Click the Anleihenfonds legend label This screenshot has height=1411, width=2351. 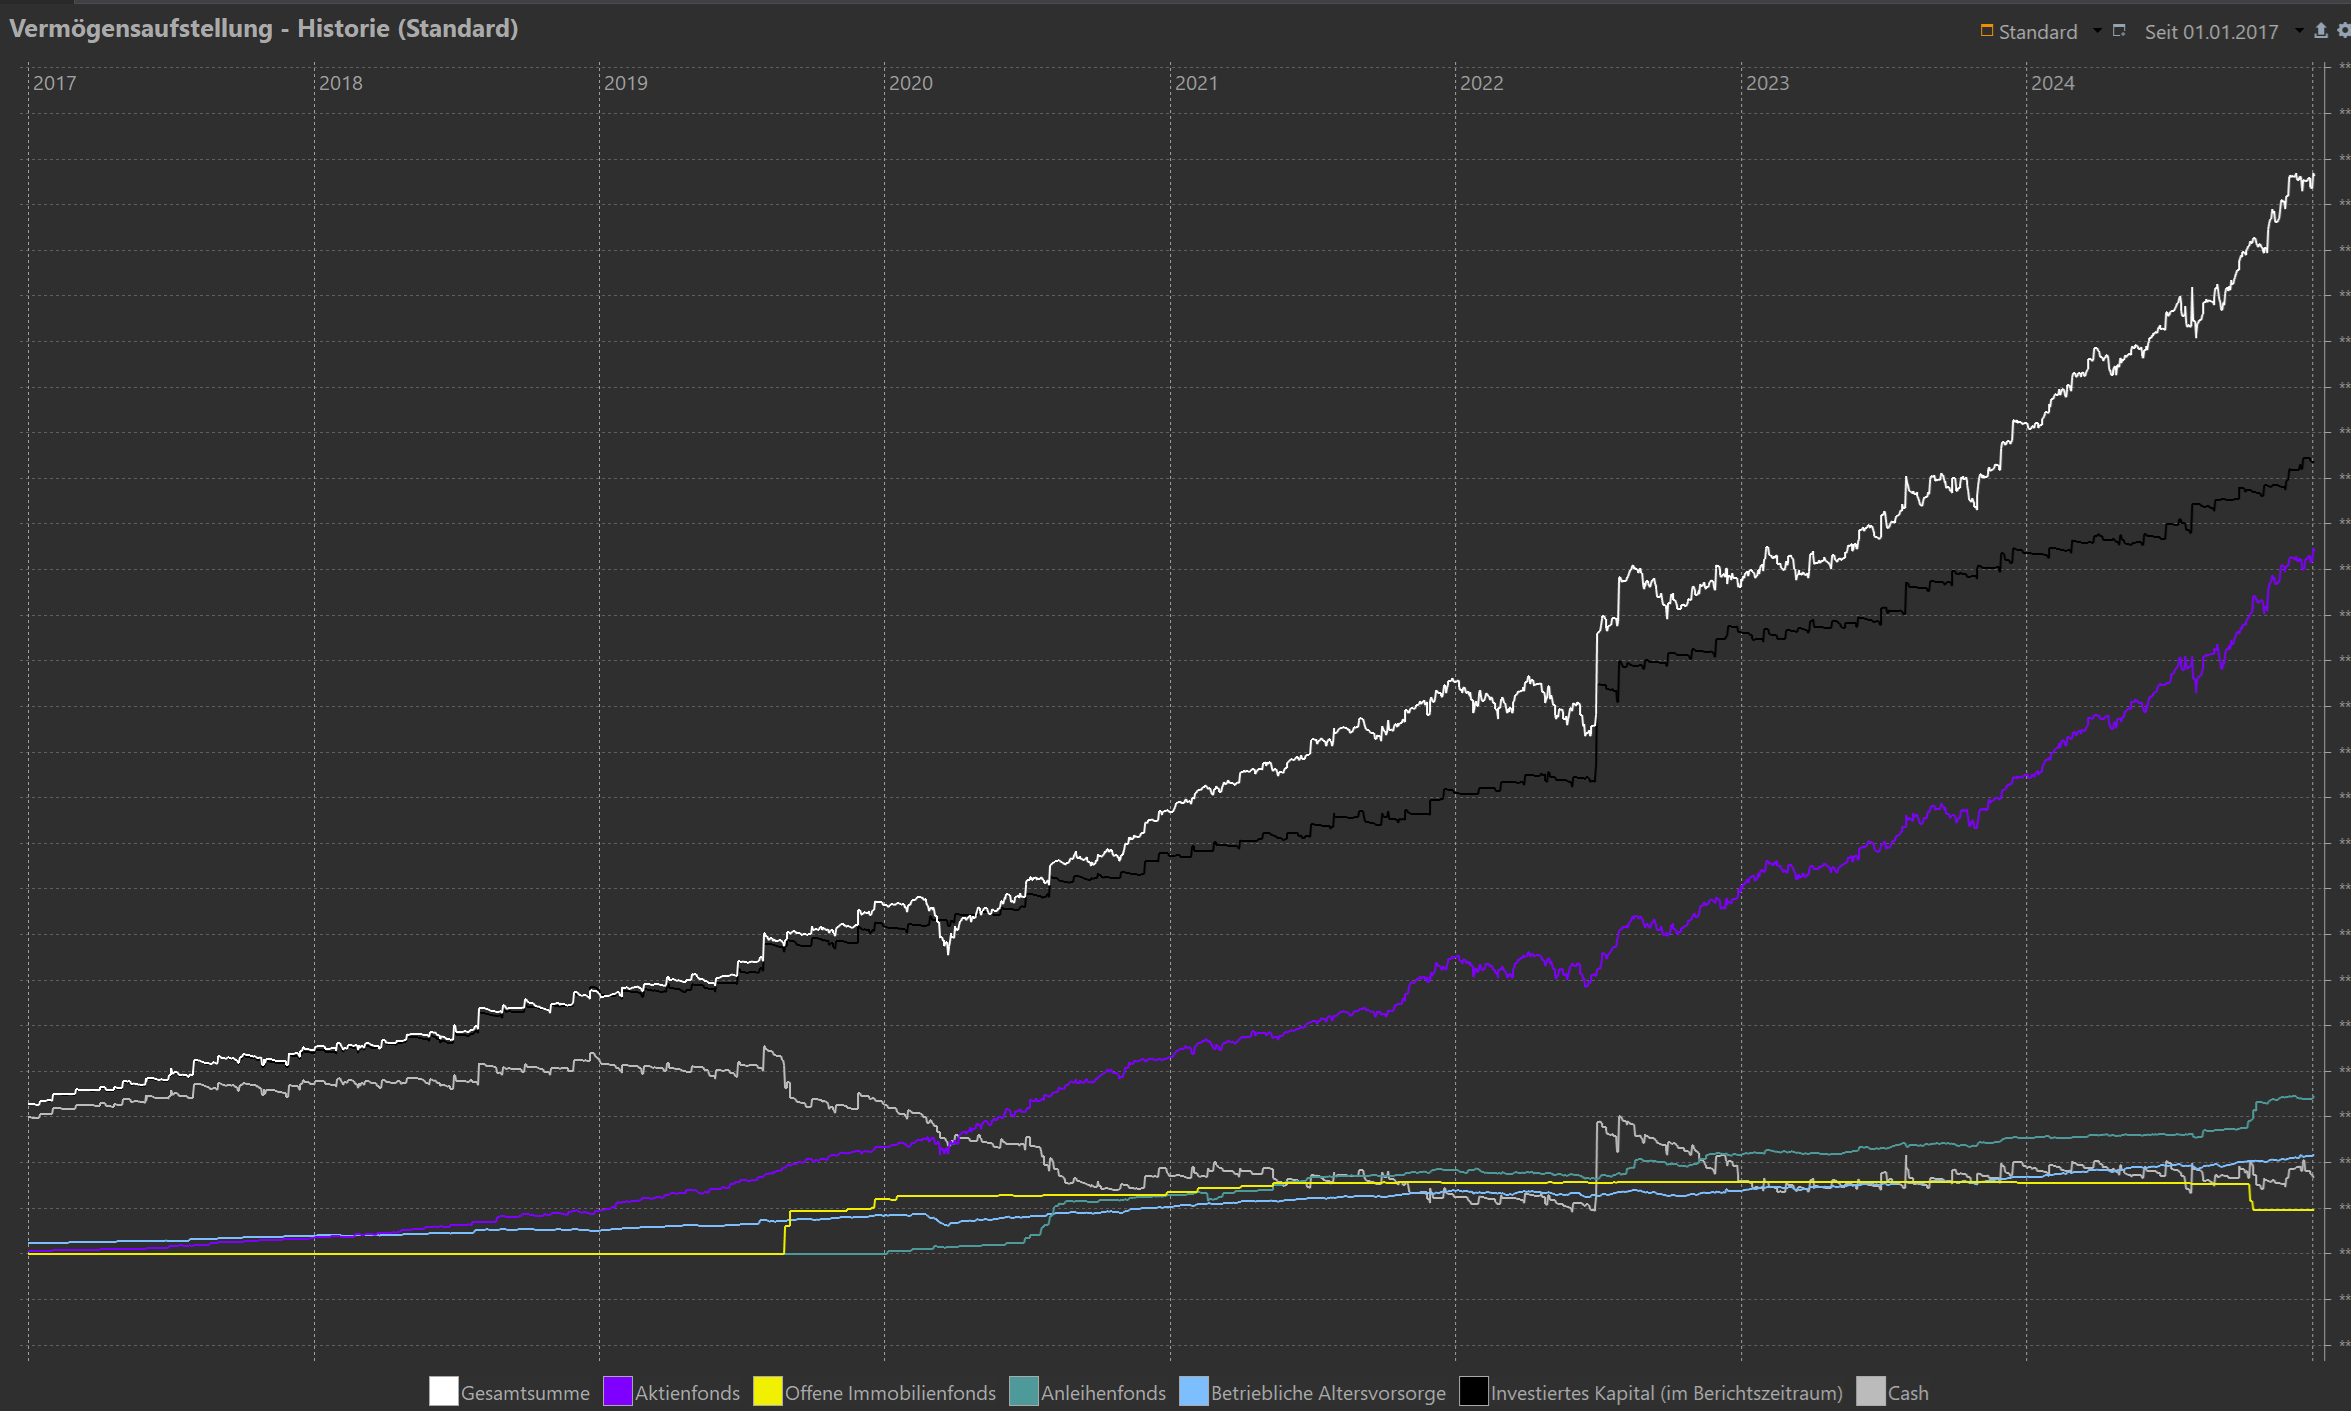[1103, 1392]
